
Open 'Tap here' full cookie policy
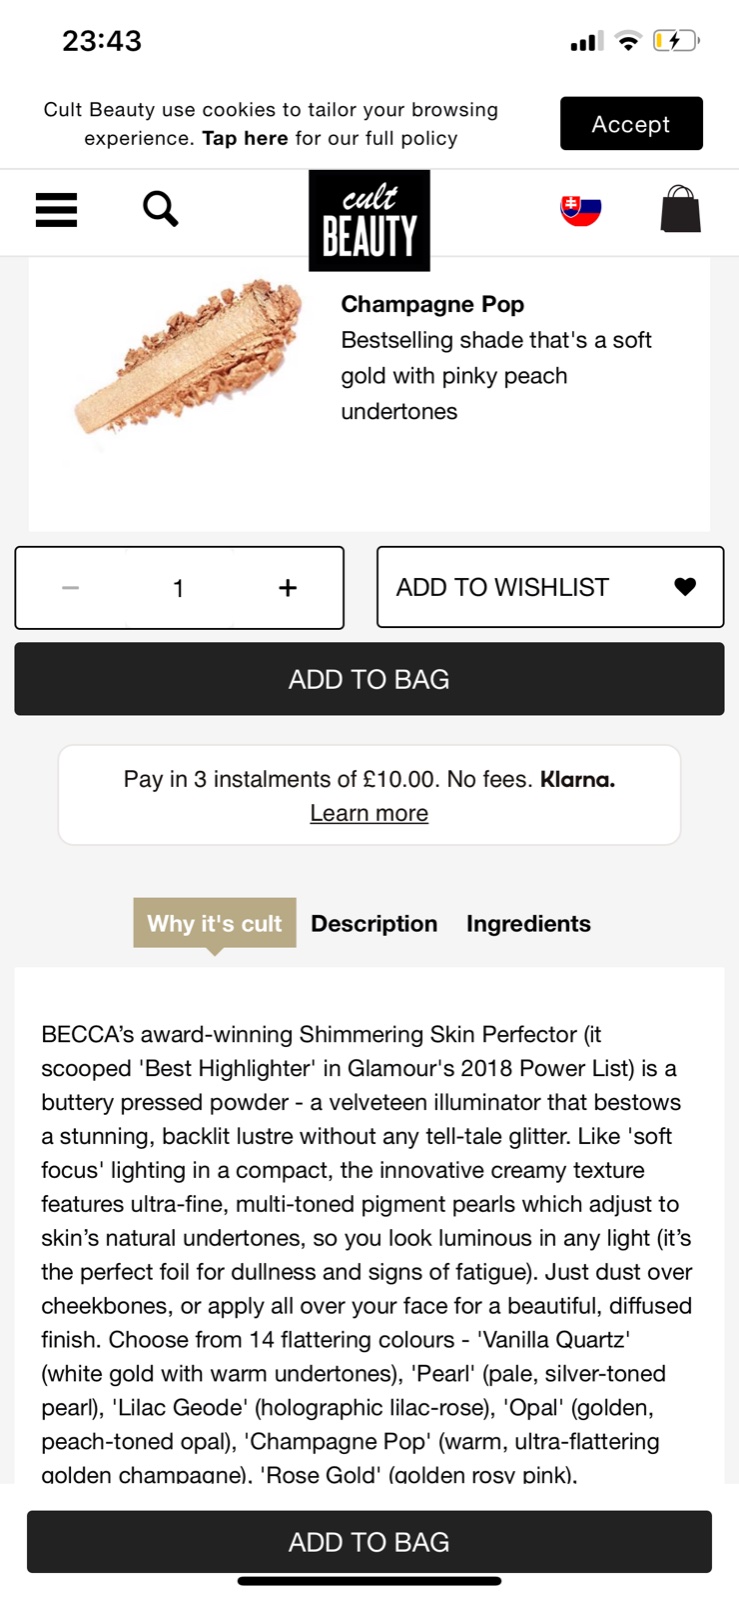[x=245, y=139]
